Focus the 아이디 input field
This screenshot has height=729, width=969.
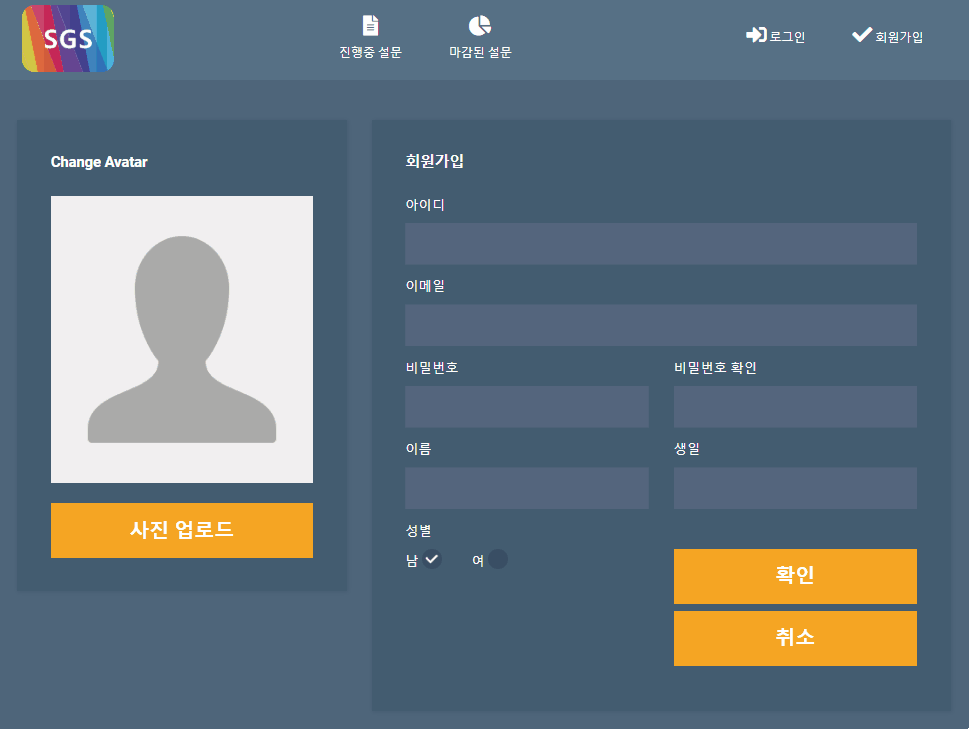click(661, 244)
